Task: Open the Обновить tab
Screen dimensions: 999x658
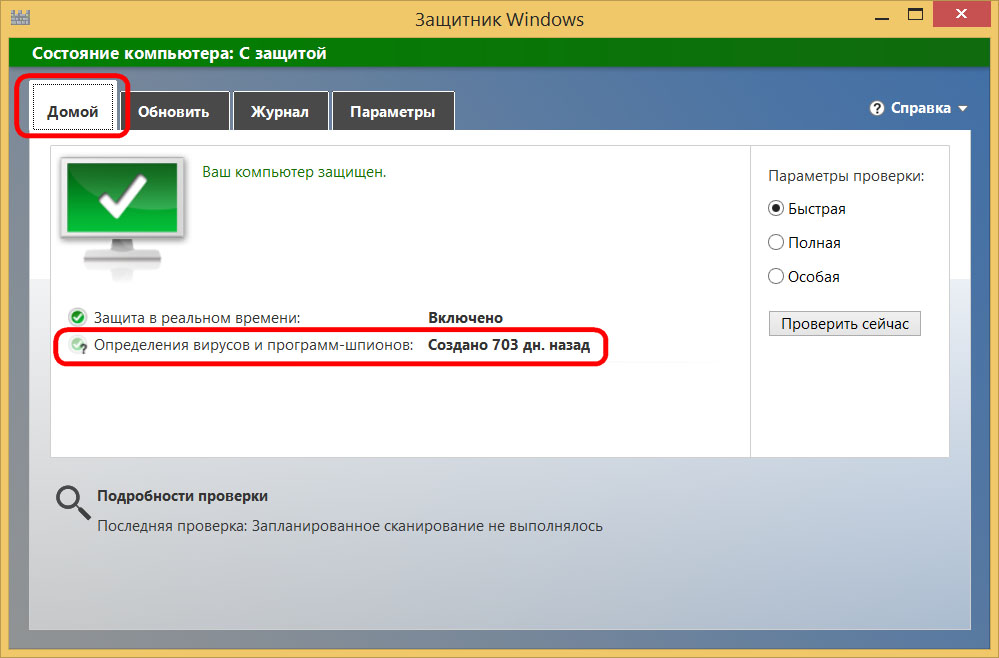Action: pyautogui.click(x=174, y=111)
